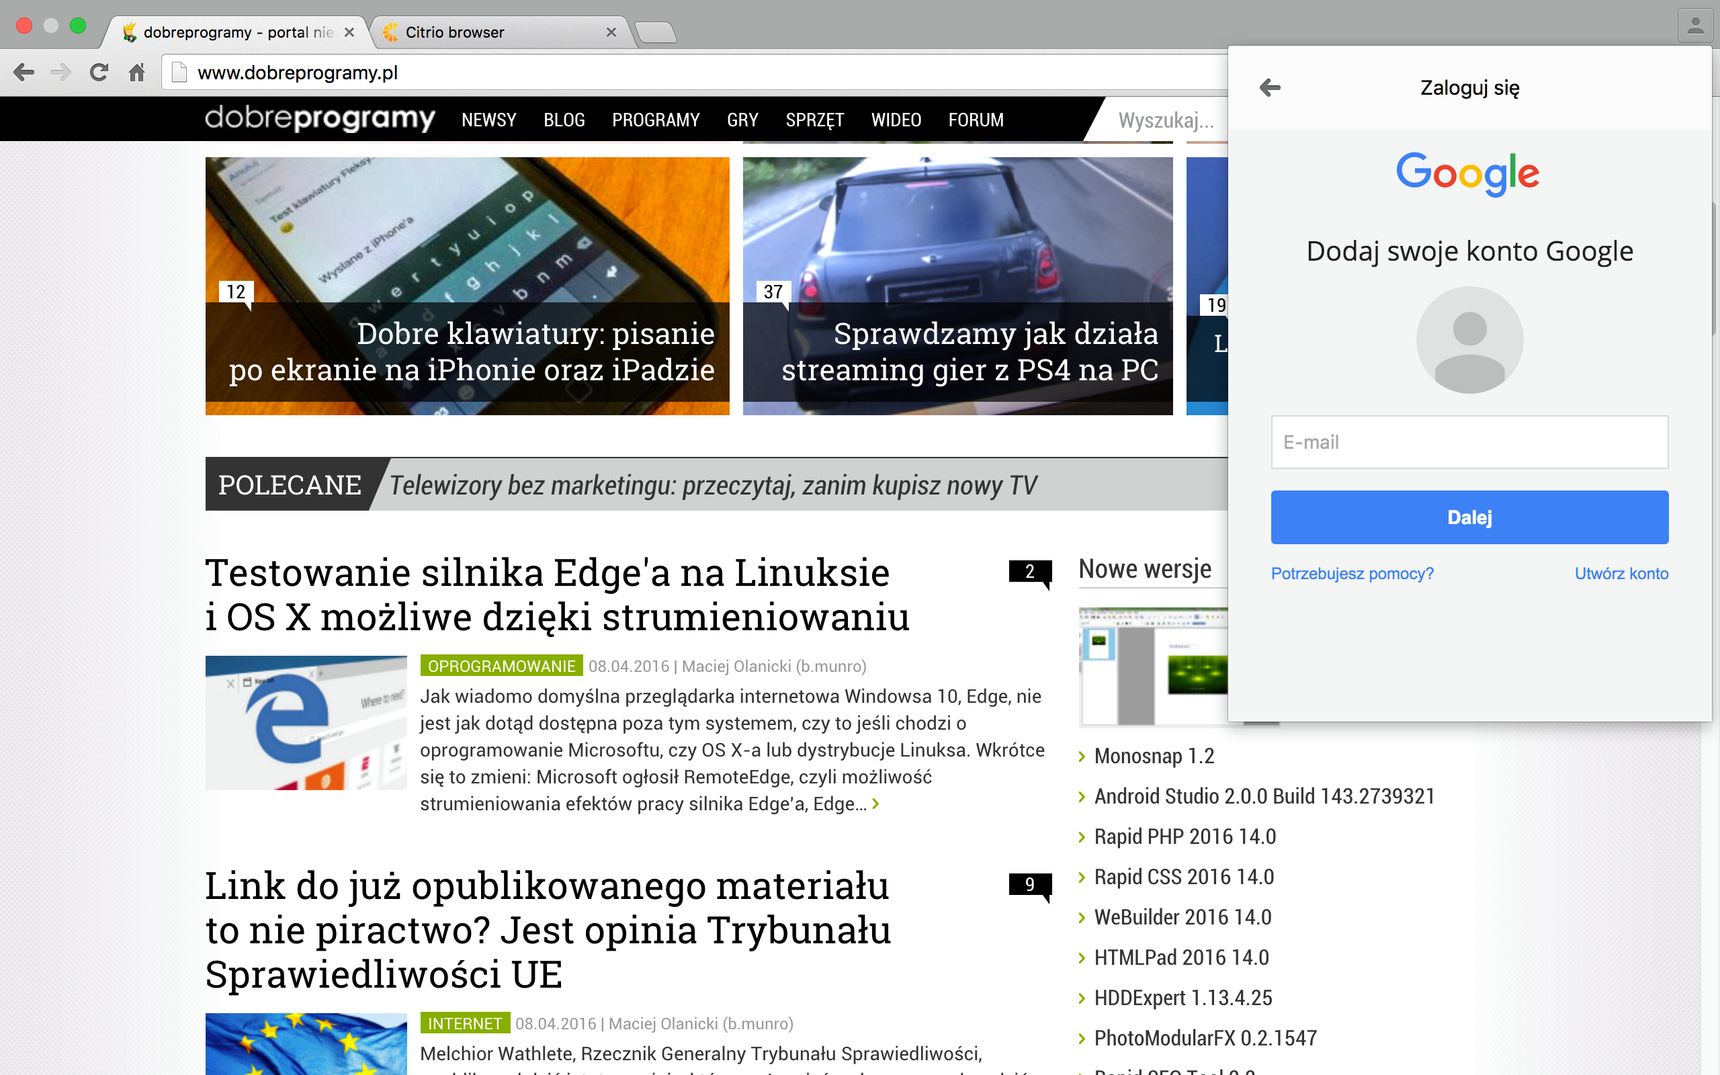Go to the home page via house icon

click(x=137, y=72)
